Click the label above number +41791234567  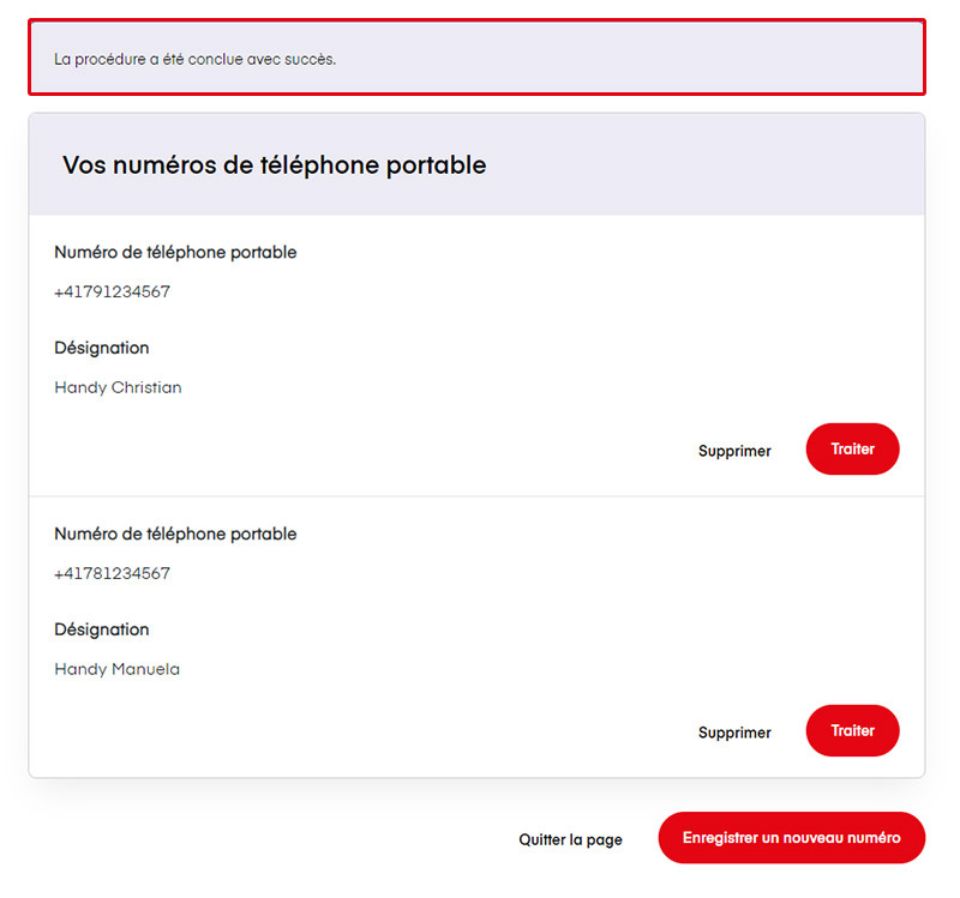tap(175, 253)
